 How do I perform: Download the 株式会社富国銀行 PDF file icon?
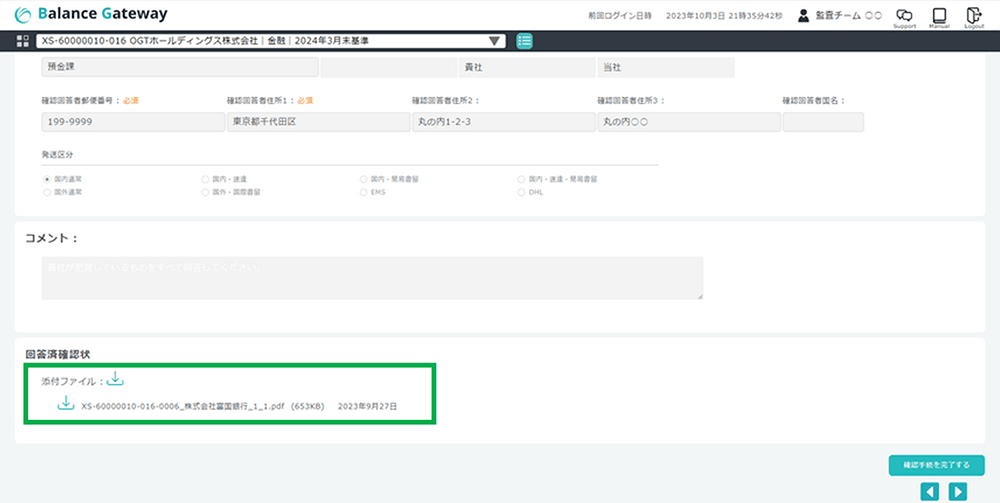[66, 403]
